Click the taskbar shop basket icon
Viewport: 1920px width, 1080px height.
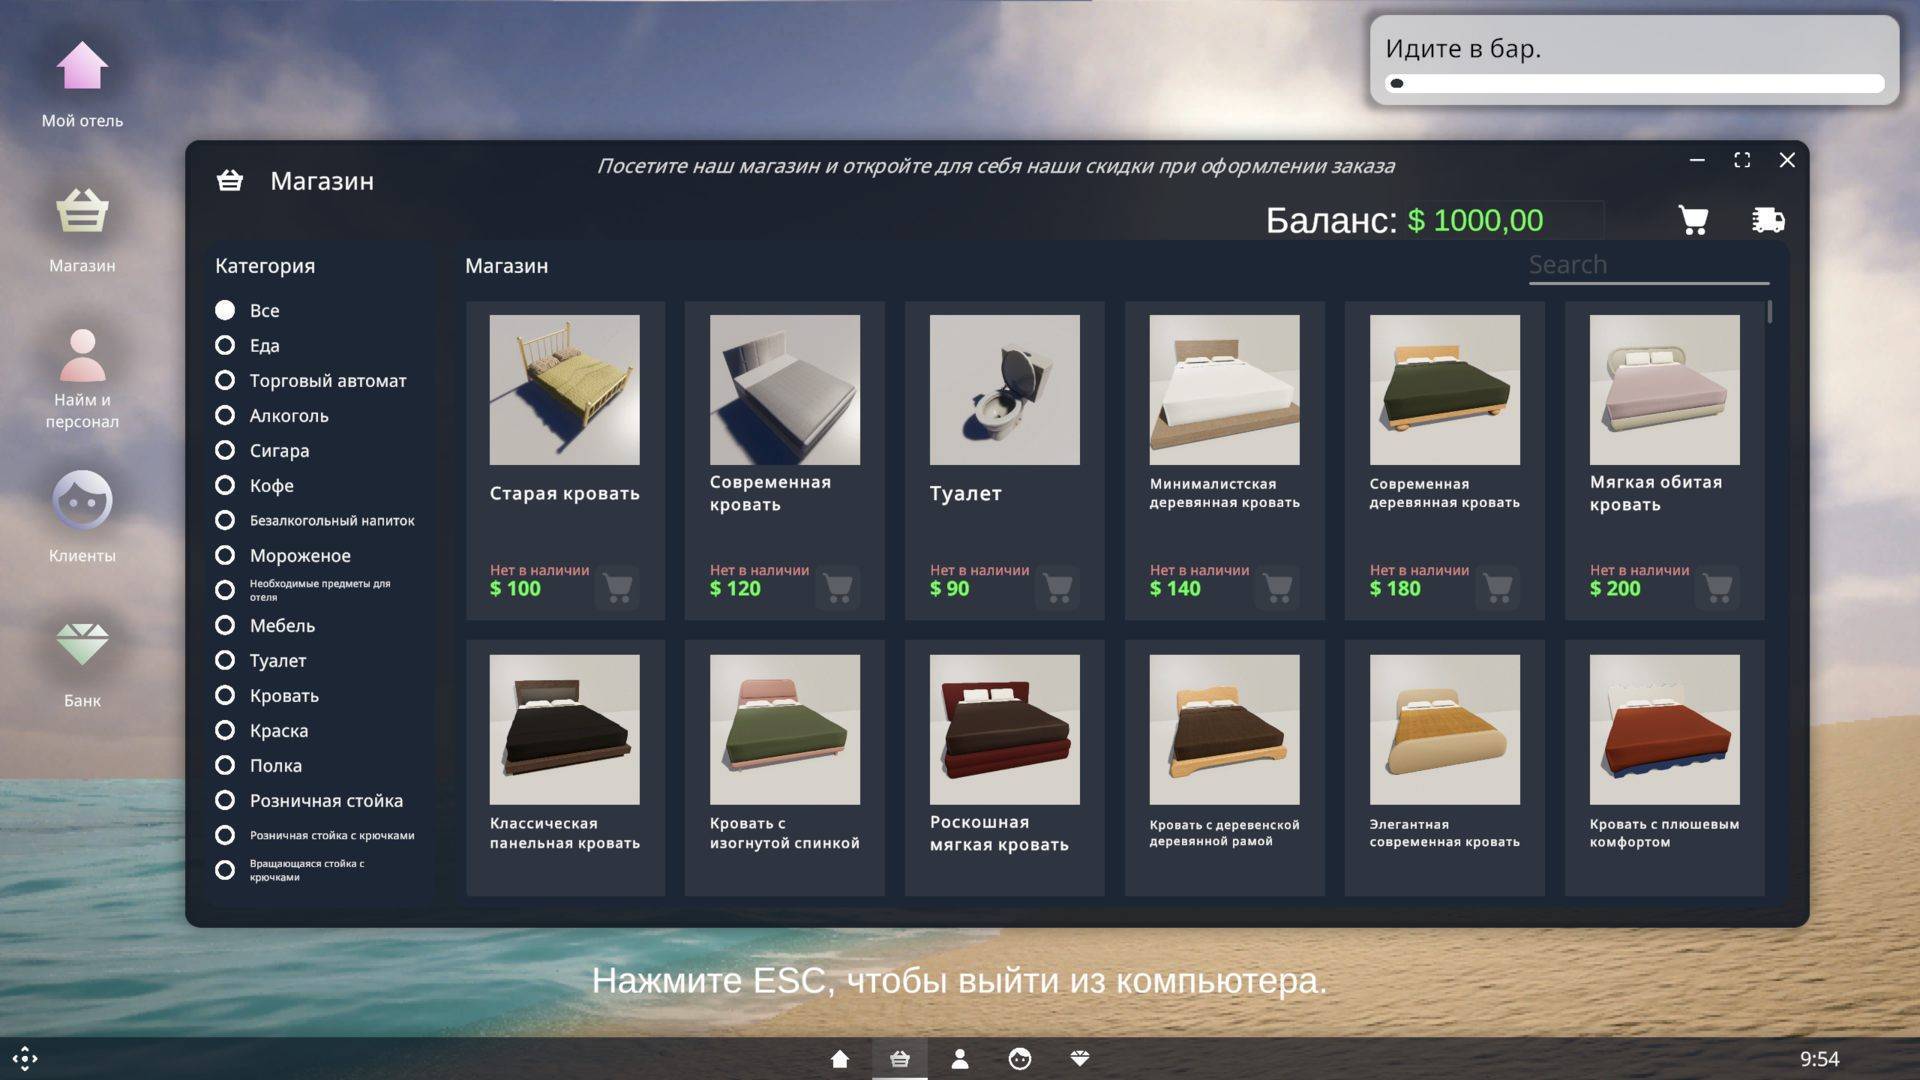900,1059
